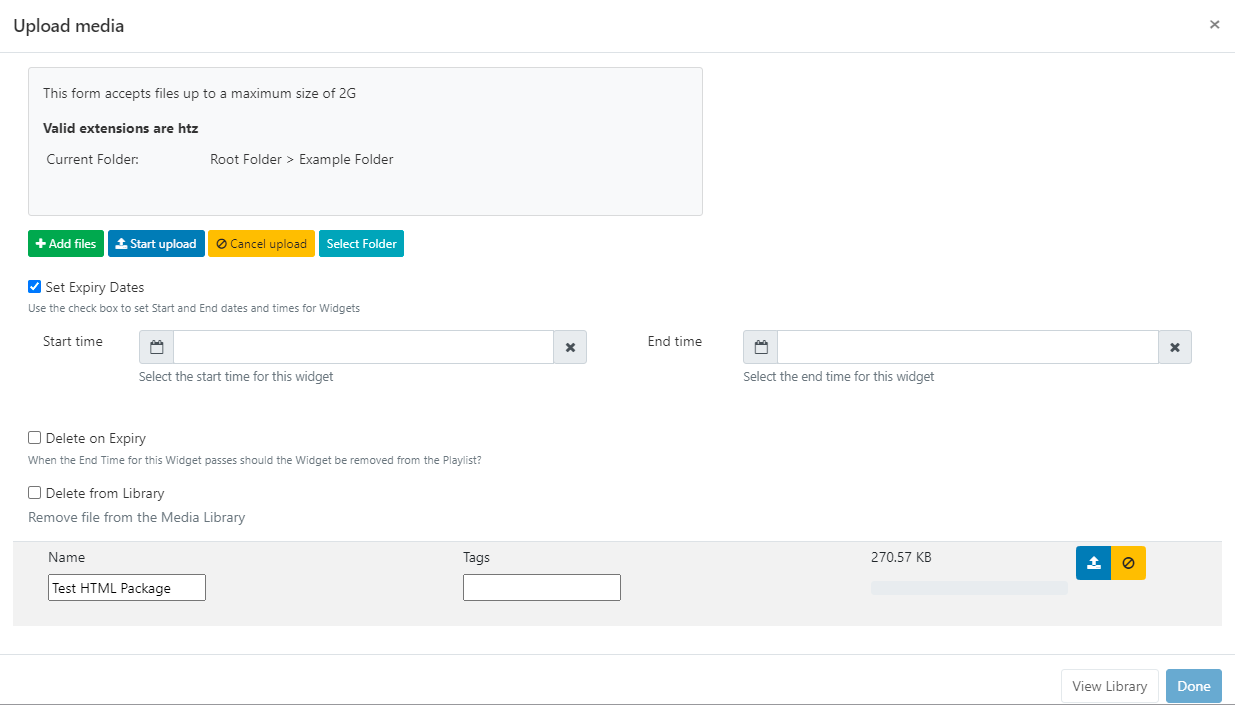Clear the Start time with X icon
This screenshot has width=1235, height=705.
pos(570,347)
